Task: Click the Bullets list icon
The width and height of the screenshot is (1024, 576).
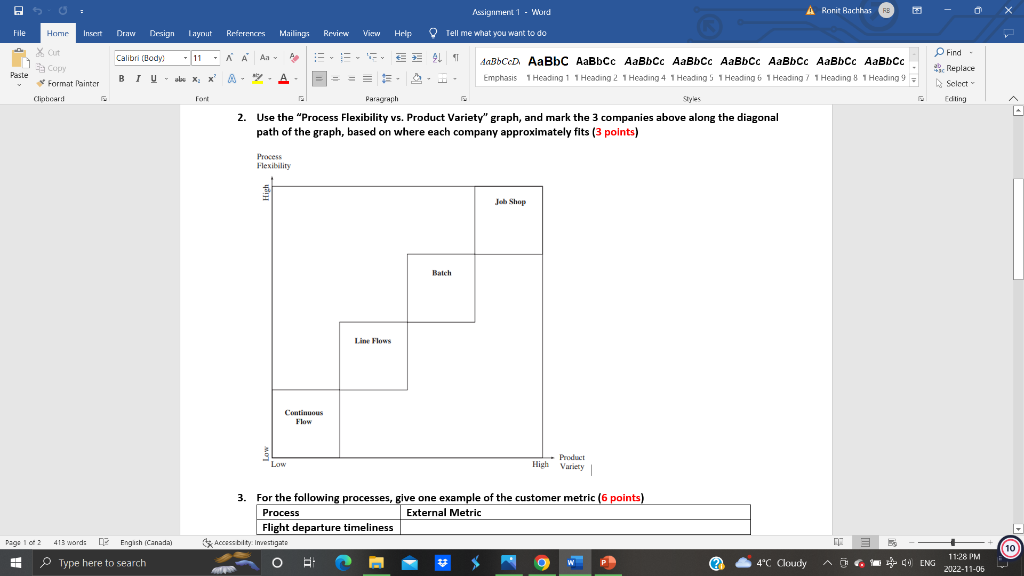Action: [x=319, y=57]
